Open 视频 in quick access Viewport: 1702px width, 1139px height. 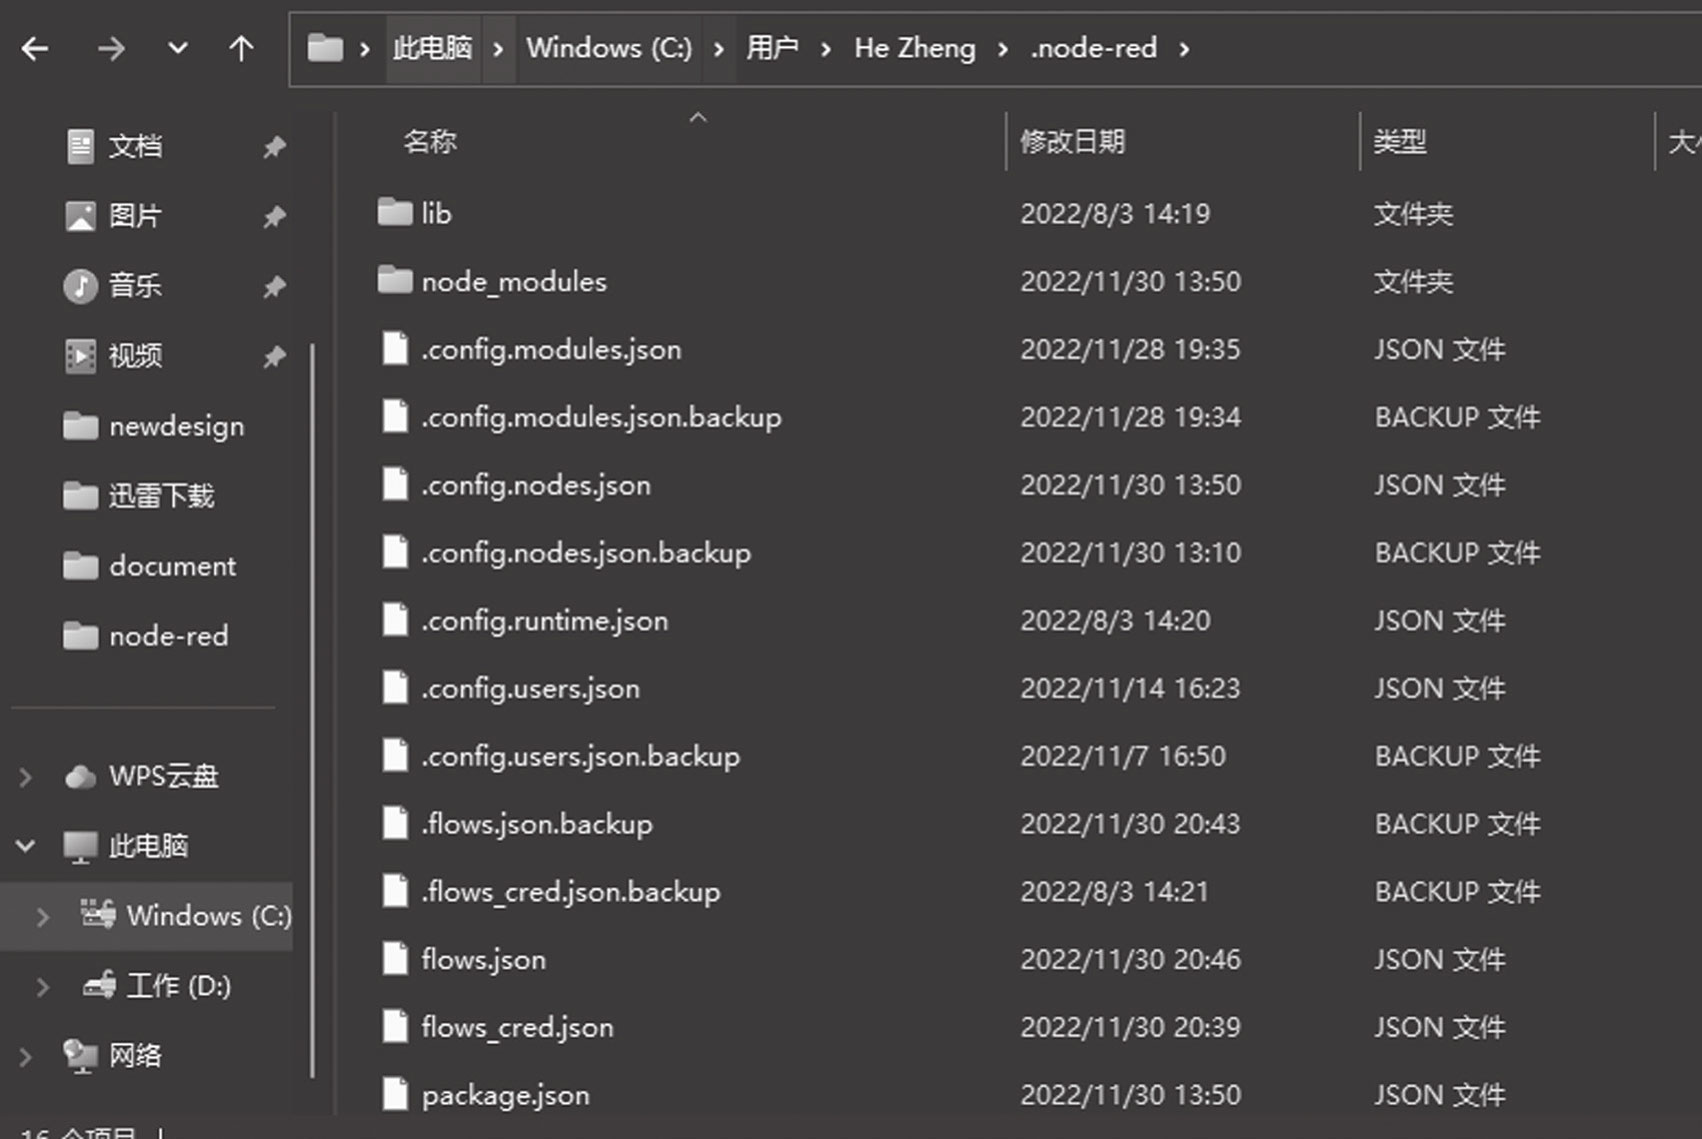(x=135, y=356)
